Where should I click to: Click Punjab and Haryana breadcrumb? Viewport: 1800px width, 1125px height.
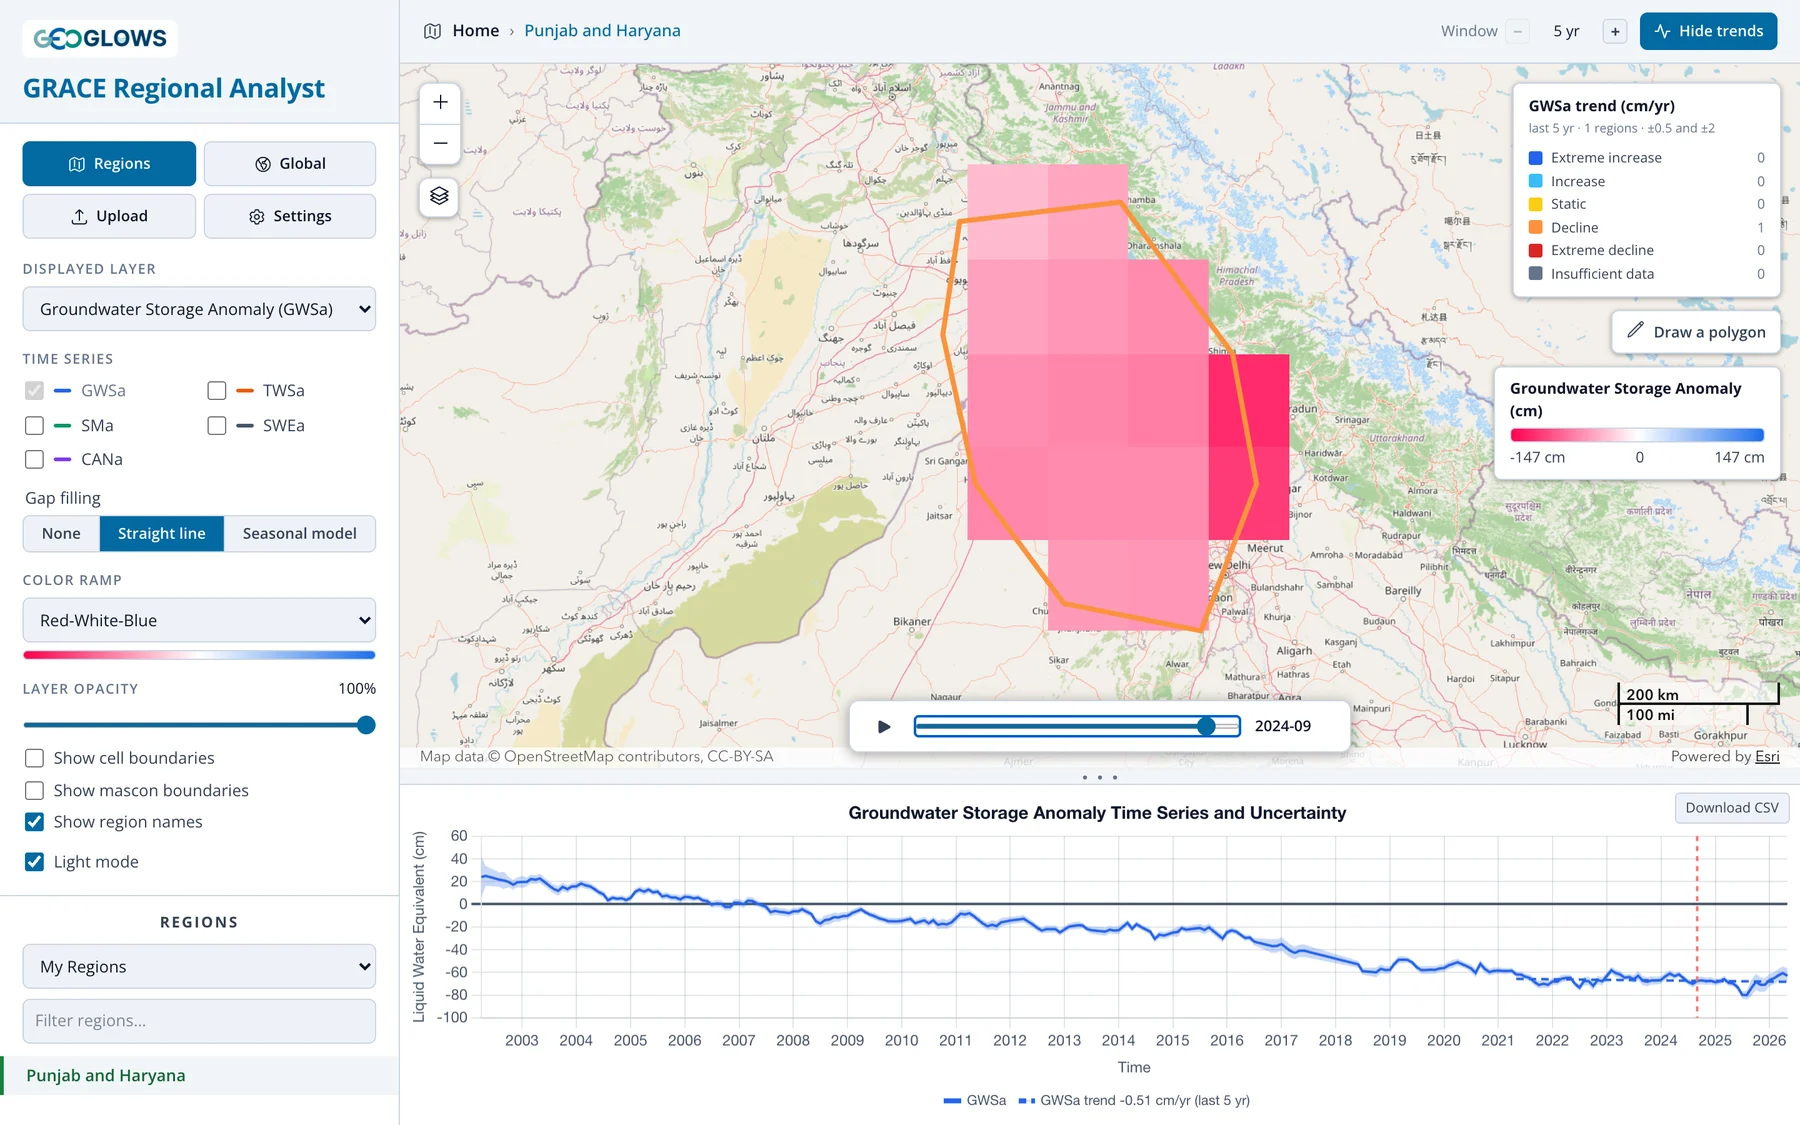602,31
